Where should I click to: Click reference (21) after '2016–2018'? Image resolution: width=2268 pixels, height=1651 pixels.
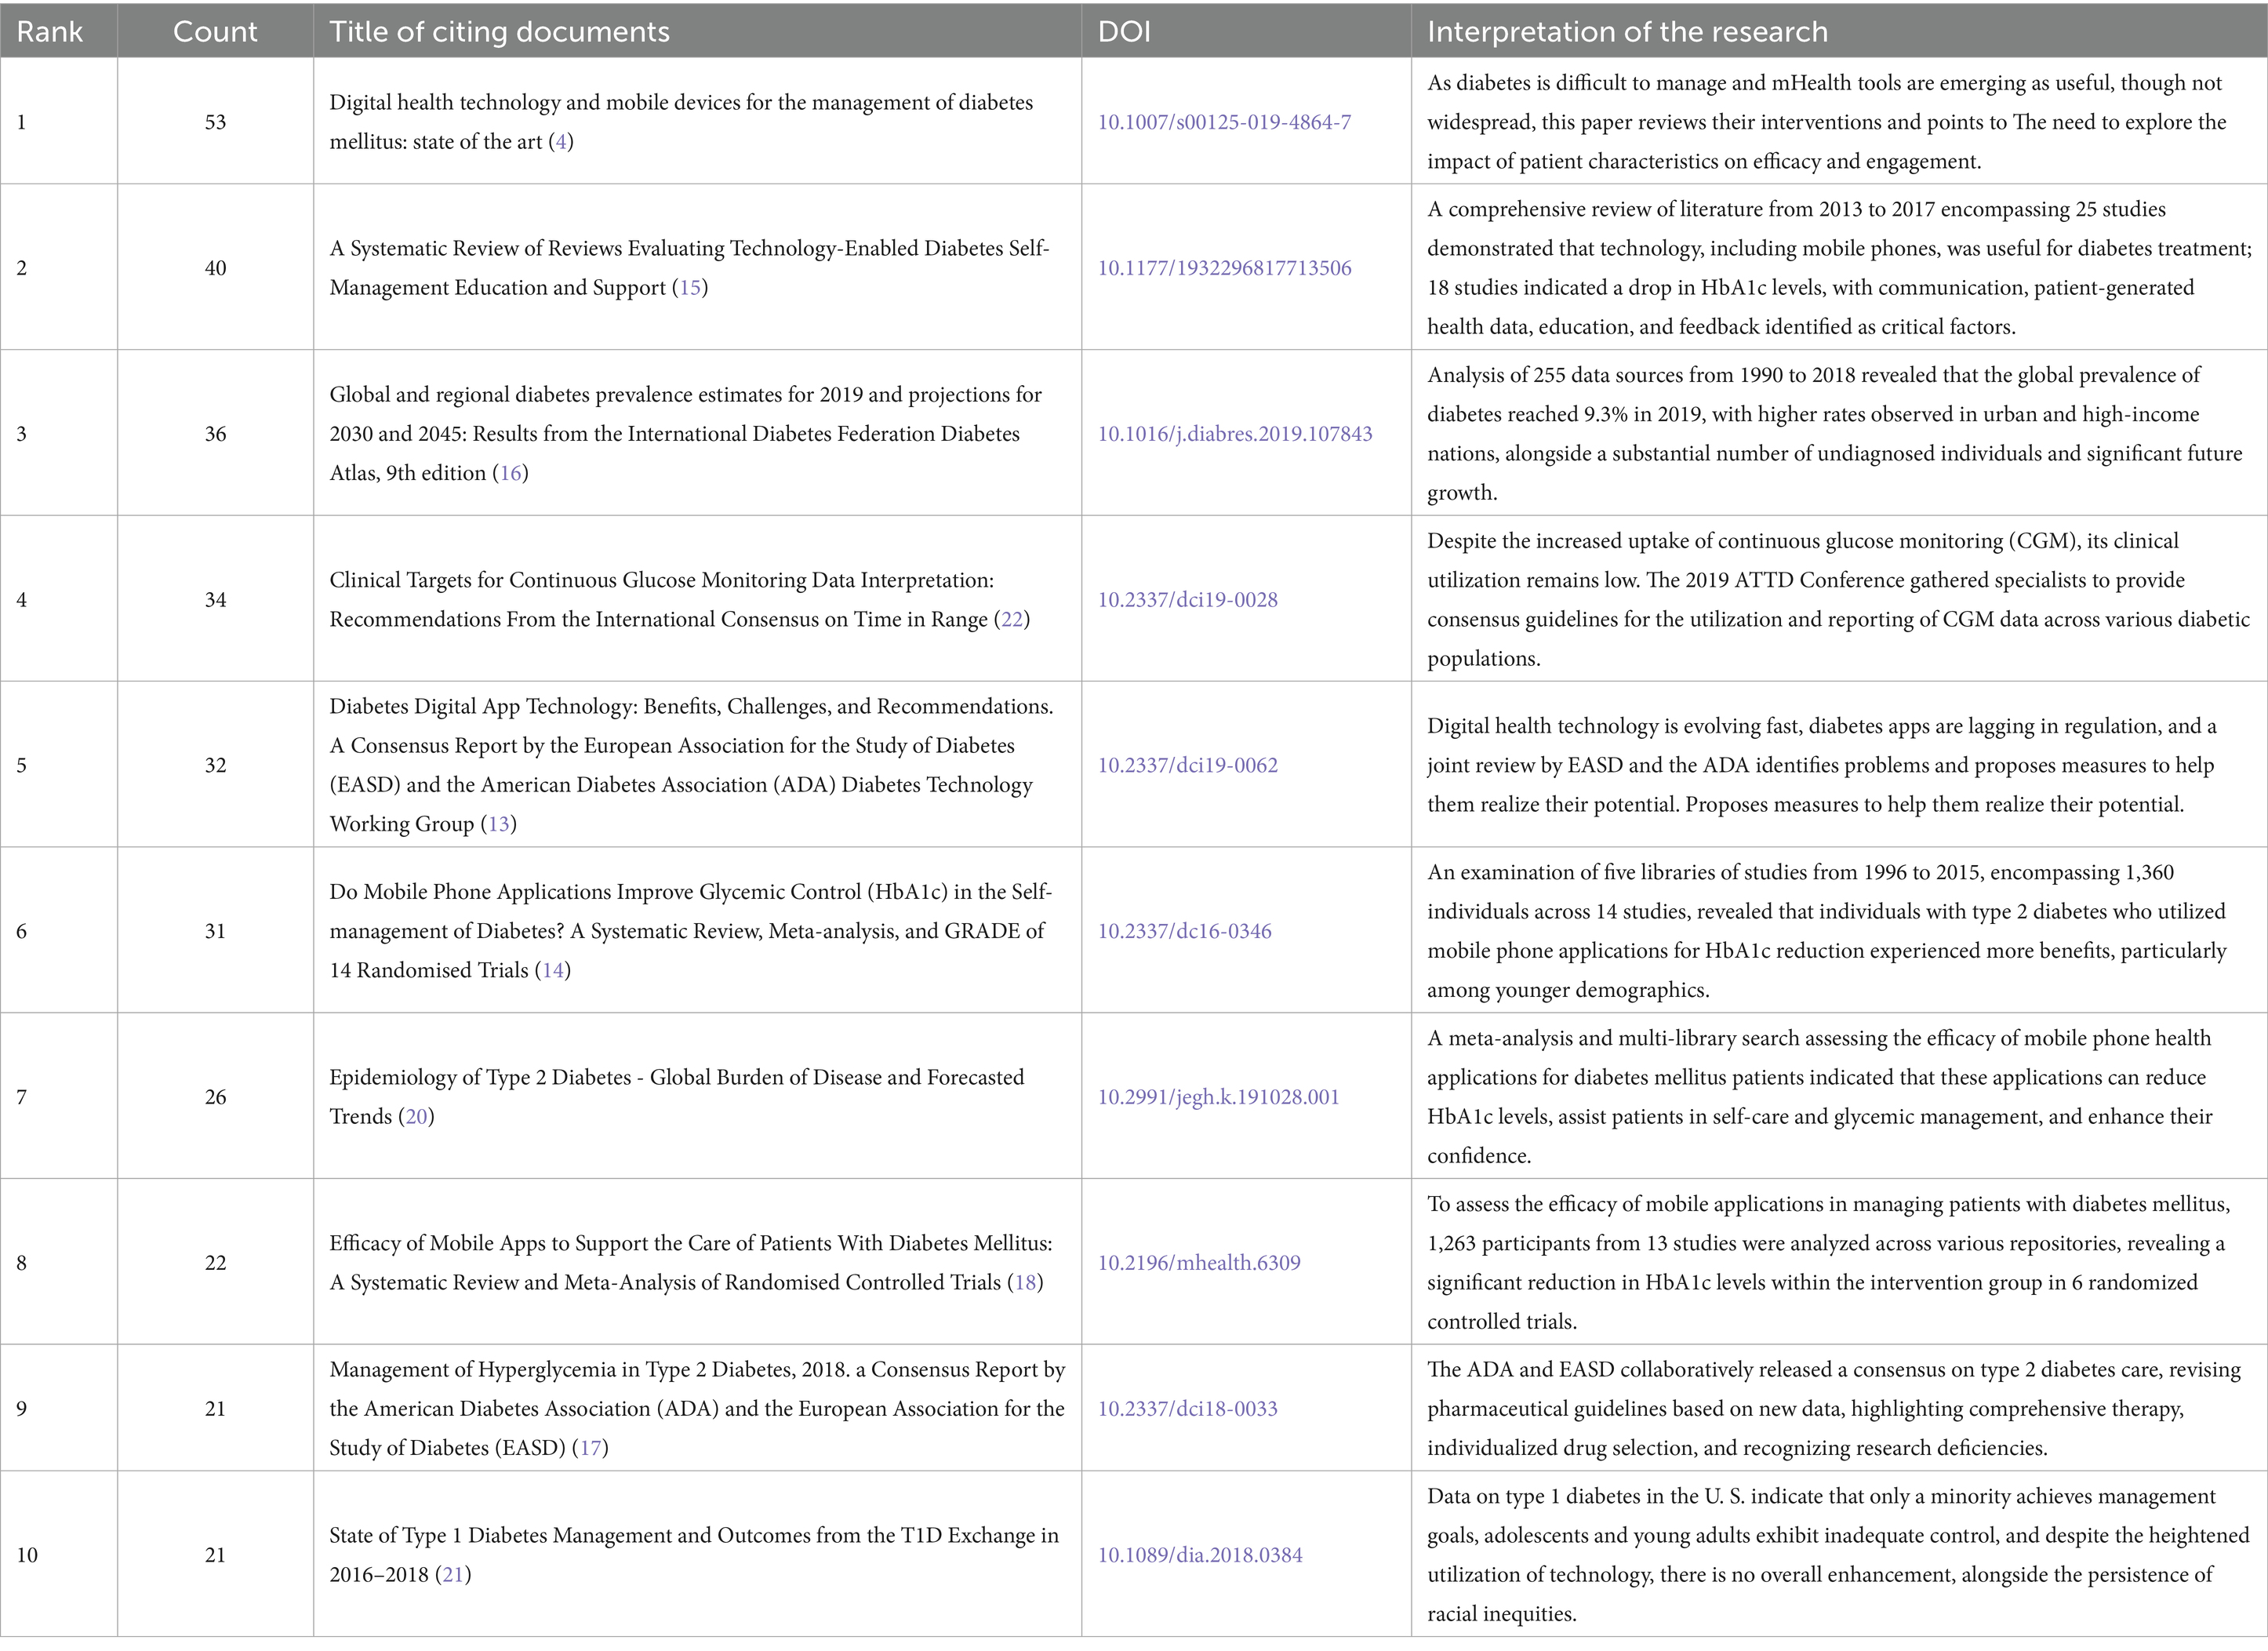[453, 1575]
